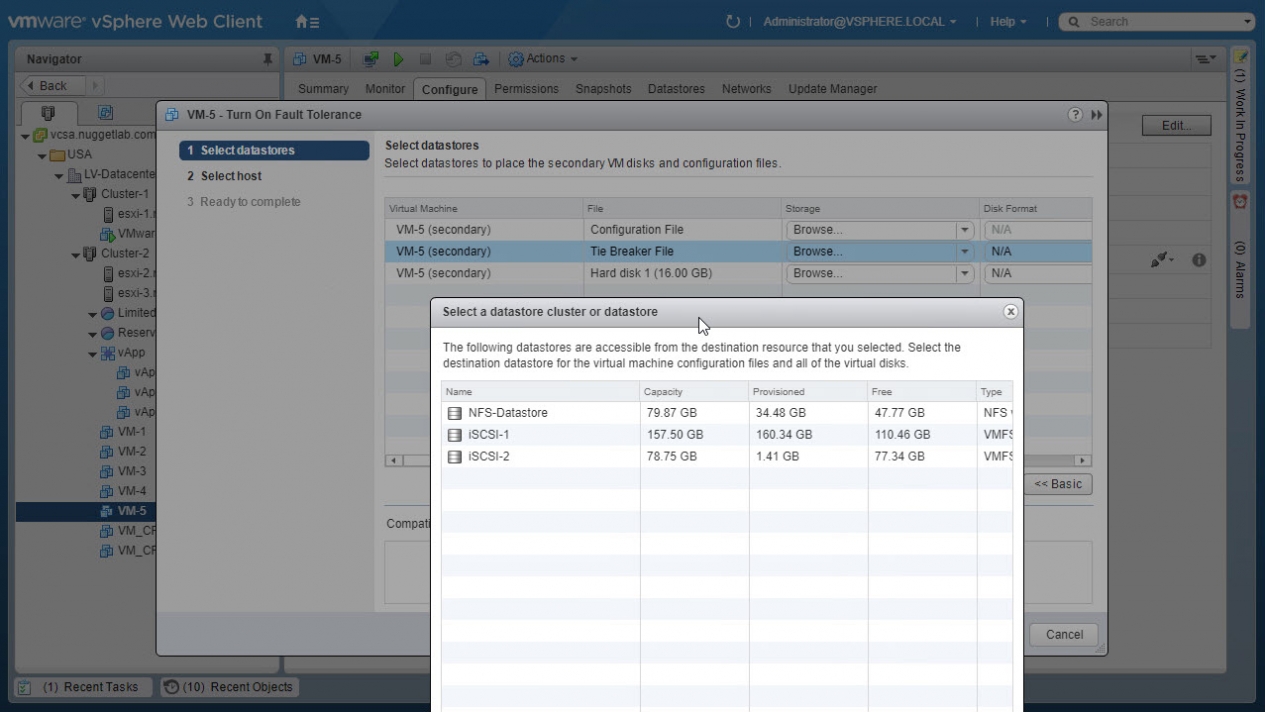Click the Cancel button in wizard
The image size is (1265, 712).
1064,634
